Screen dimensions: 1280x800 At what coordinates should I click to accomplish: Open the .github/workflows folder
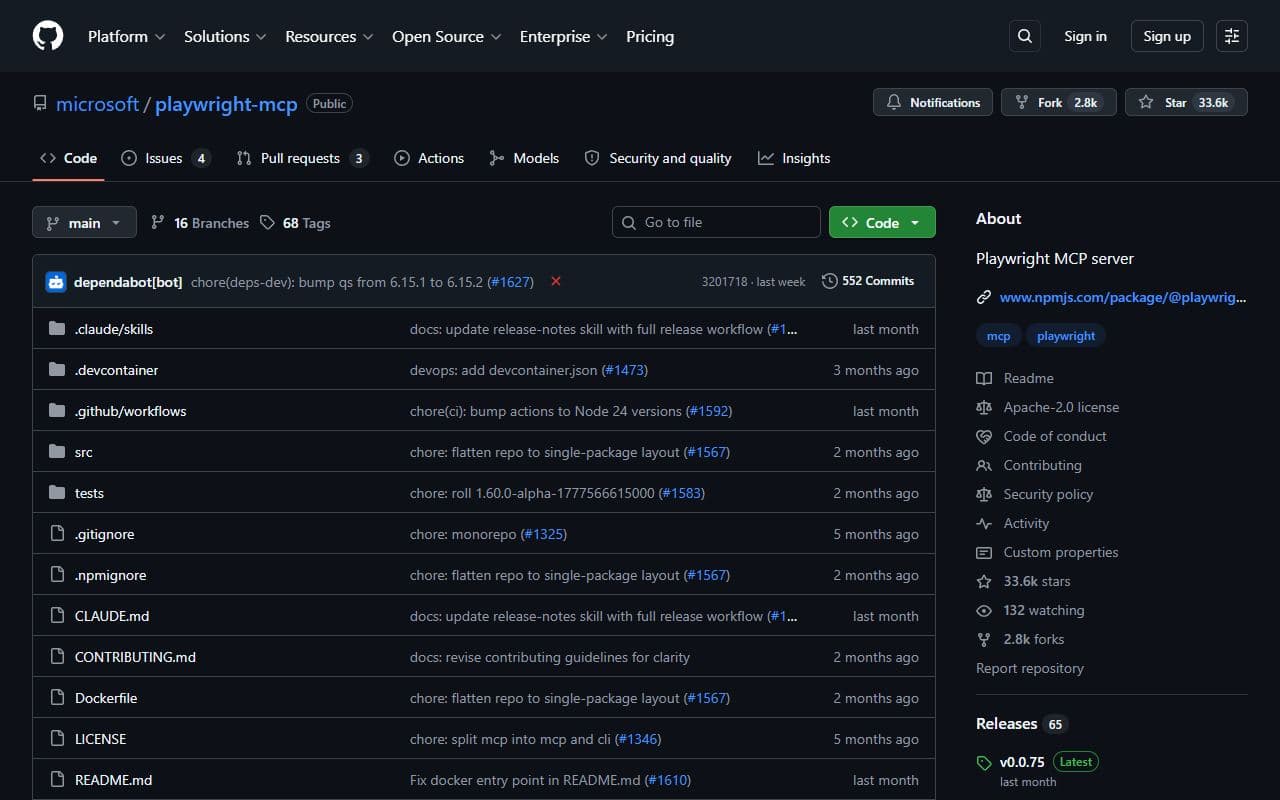tap(130, 411)
